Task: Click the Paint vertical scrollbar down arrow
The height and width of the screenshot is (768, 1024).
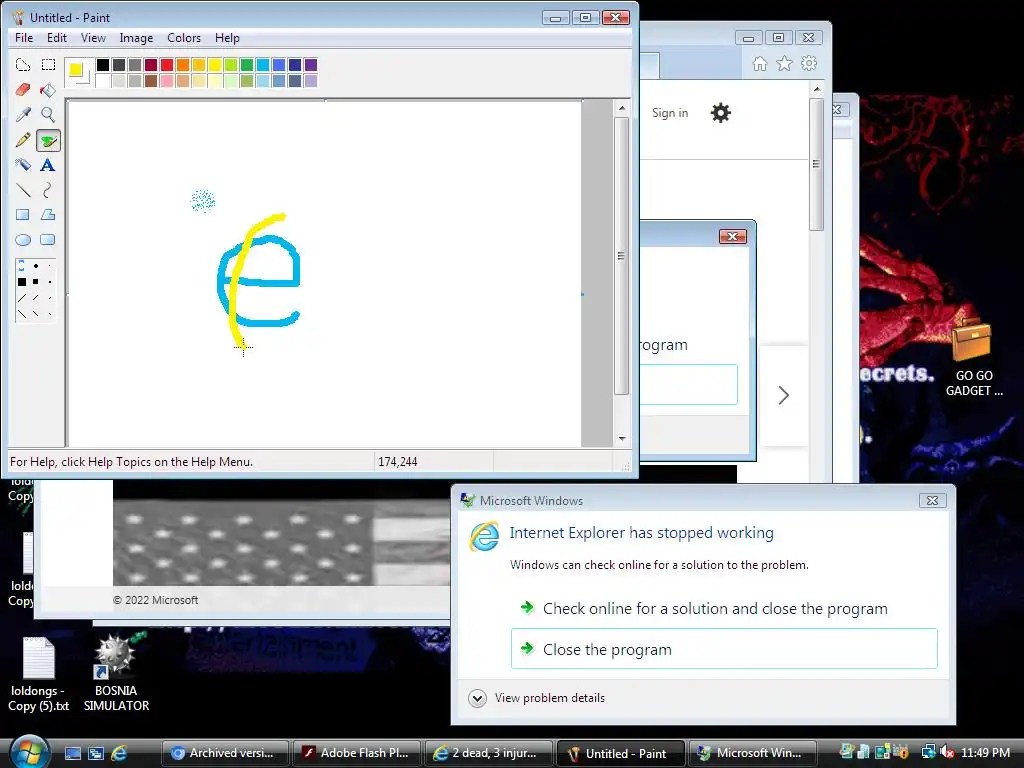Action: 622,439
